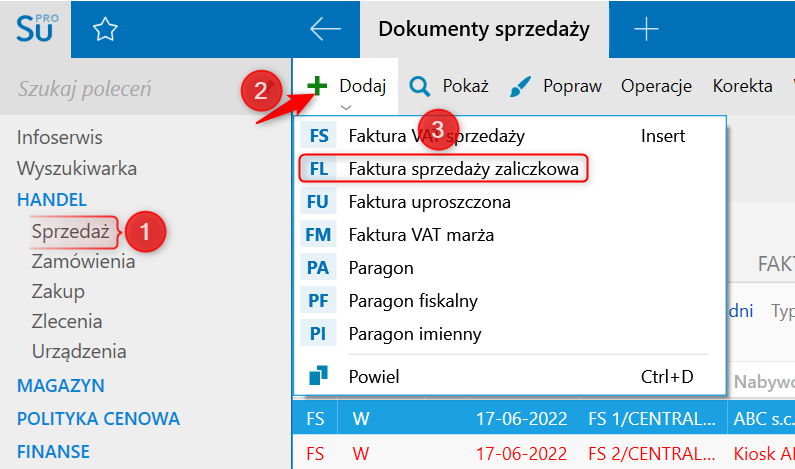The height and width of the screenshot is (469, 795).
Task: Click the Subiekt PRO logo icon
Action: coord(37,28)
